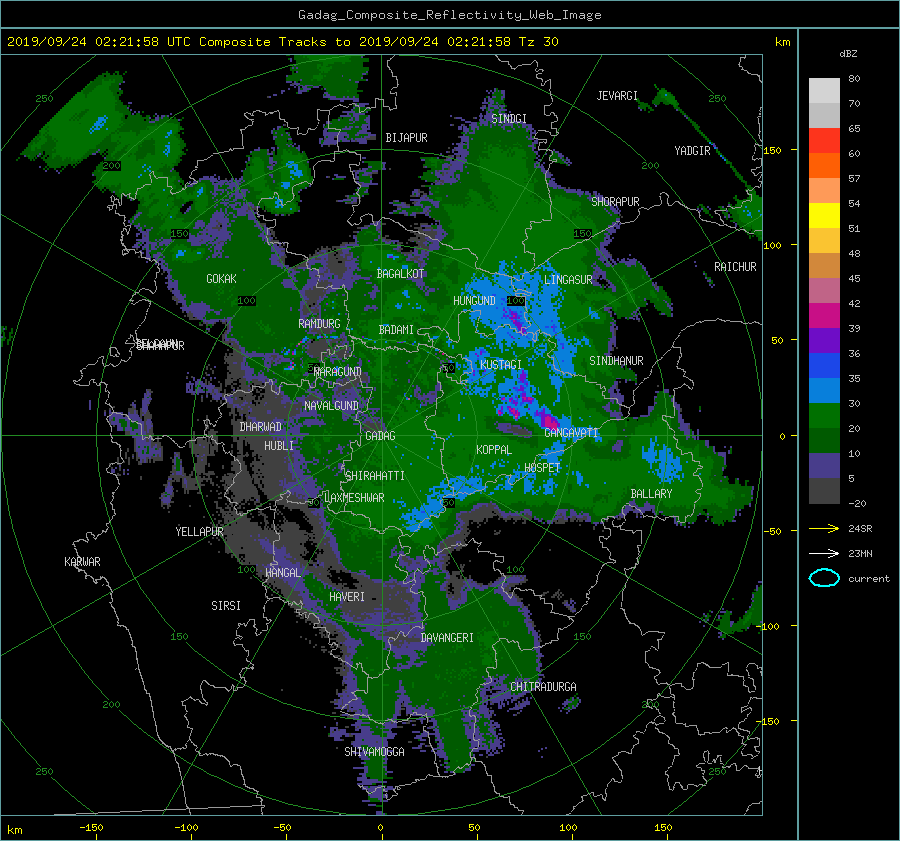Click the yellow 24SR track arrow icon
The image size is (900, 841).
pos(824,528)
